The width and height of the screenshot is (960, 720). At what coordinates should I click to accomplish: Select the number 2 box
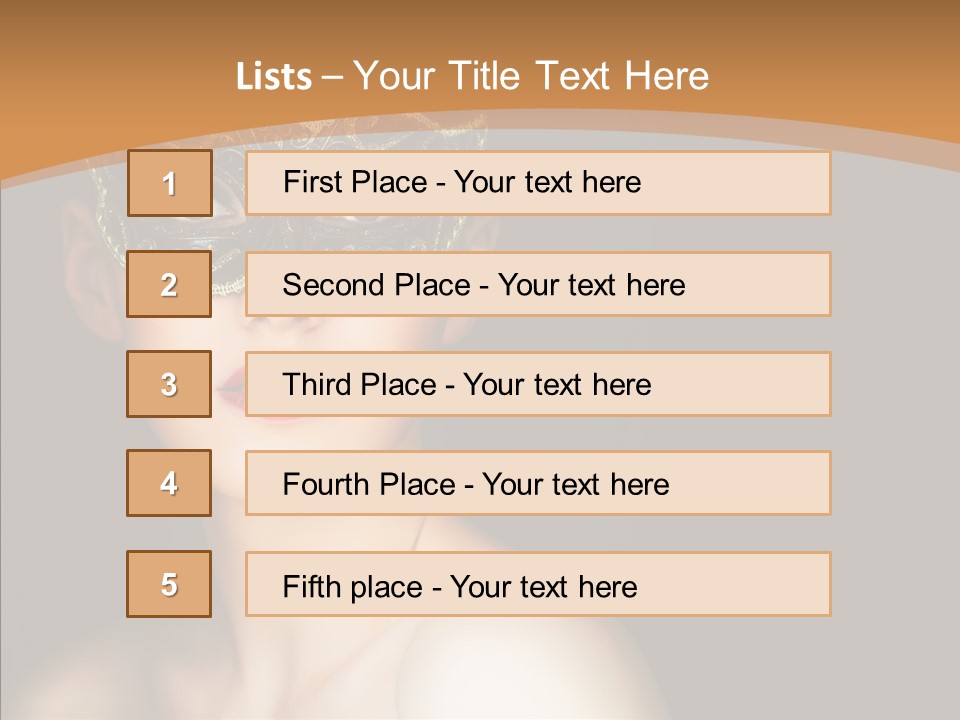click(169, 284)
